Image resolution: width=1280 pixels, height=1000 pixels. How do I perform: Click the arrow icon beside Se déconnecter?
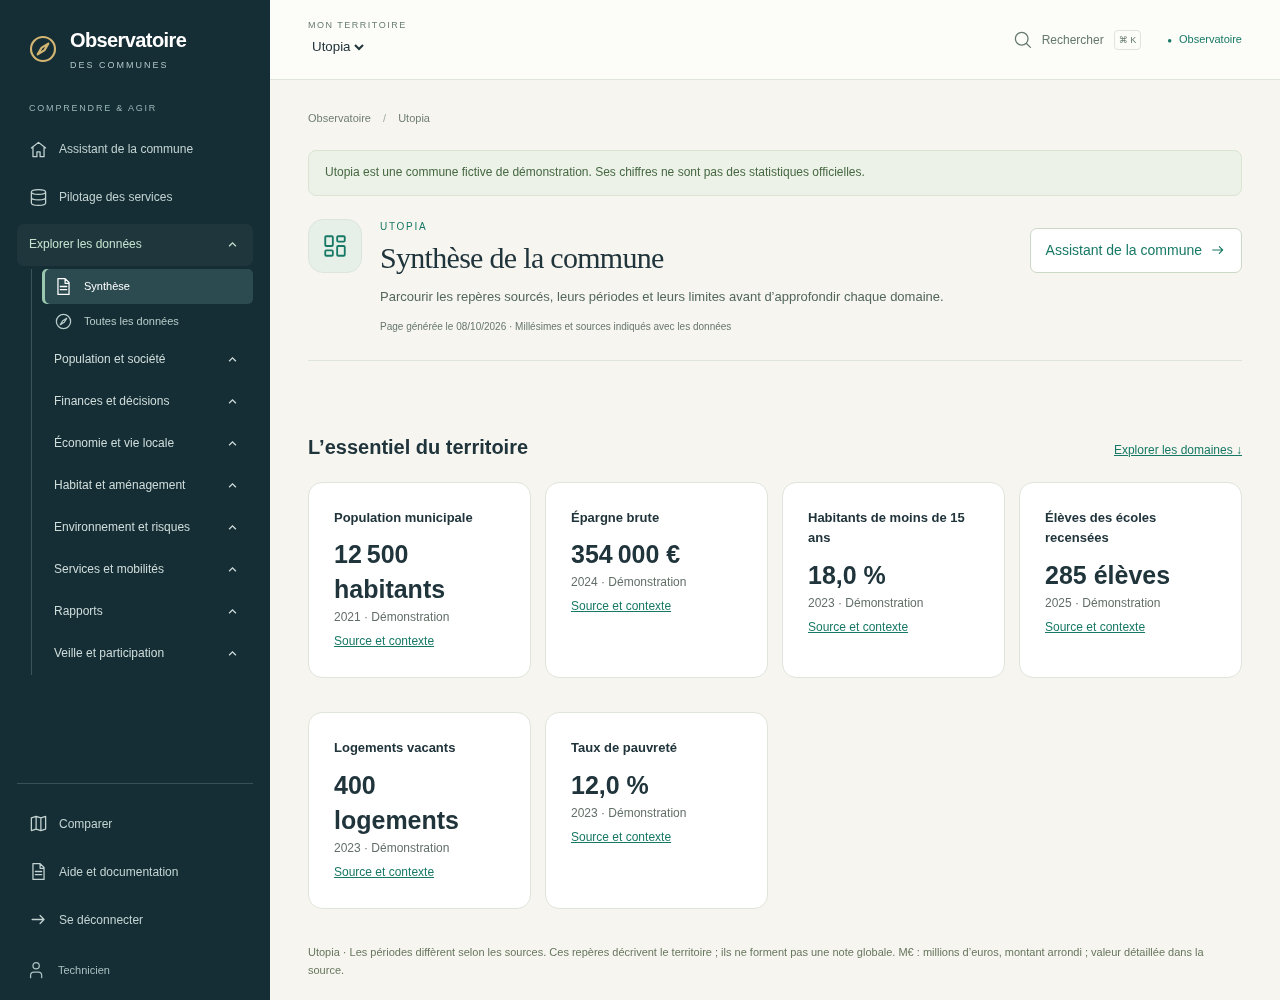click(38, 920)
